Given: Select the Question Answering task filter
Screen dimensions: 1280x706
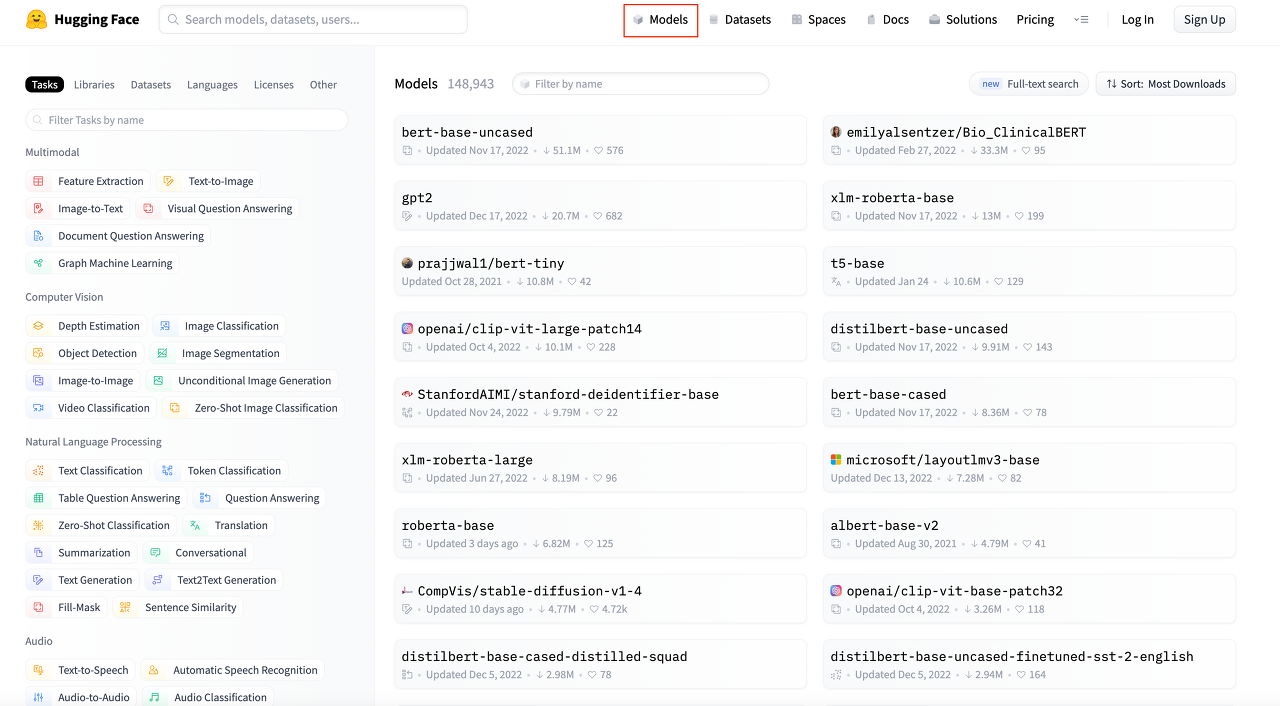Looking at the screenshot, I should point(259,498).
